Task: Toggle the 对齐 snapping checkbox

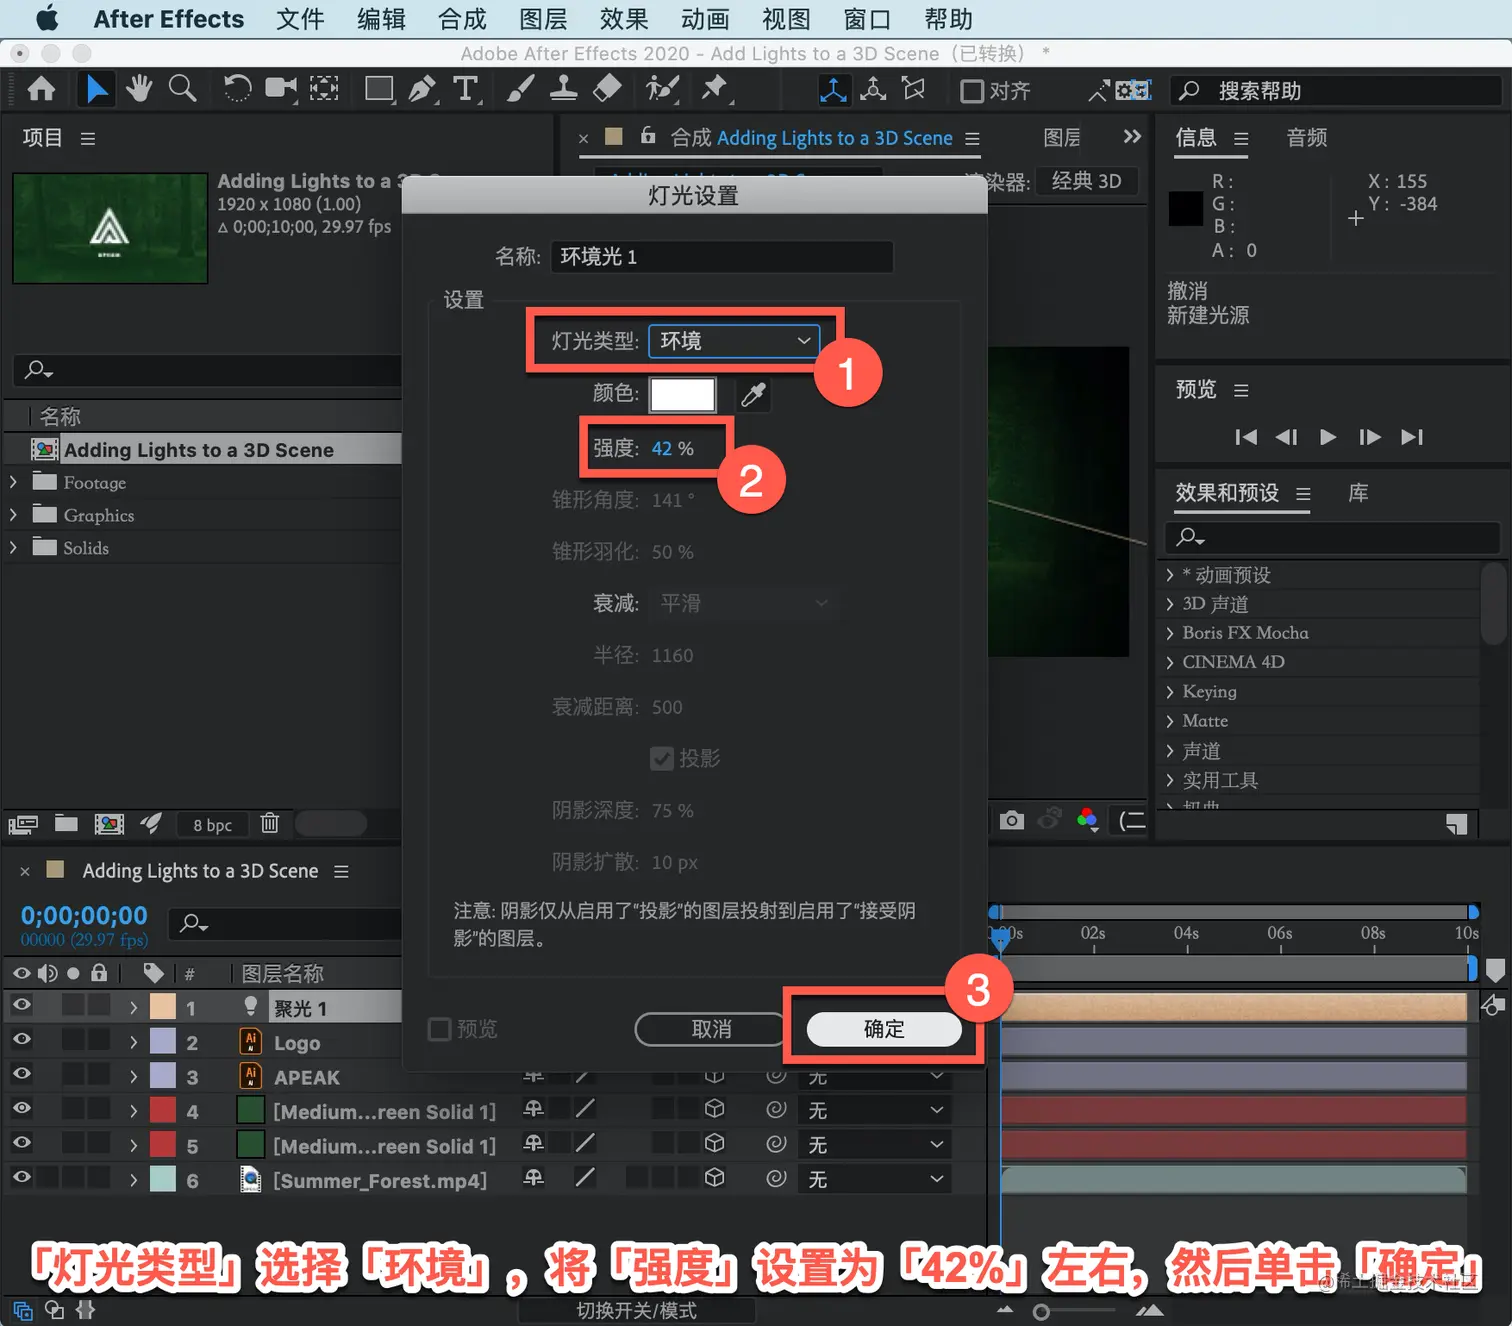Action: click(971, 91)
